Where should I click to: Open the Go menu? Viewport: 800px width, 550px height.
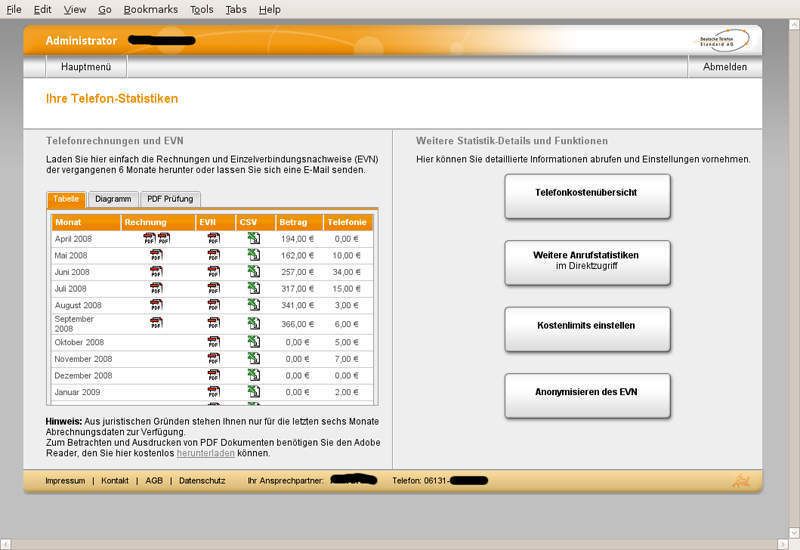click(105, 9)
